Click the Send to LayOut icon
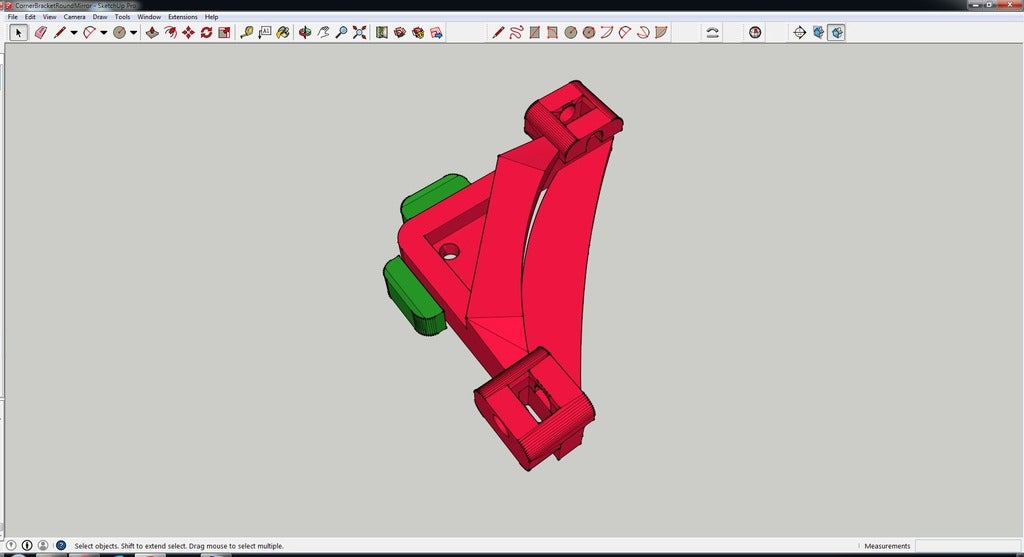Viewport: 1024px width, 557px height. (436, 32)
